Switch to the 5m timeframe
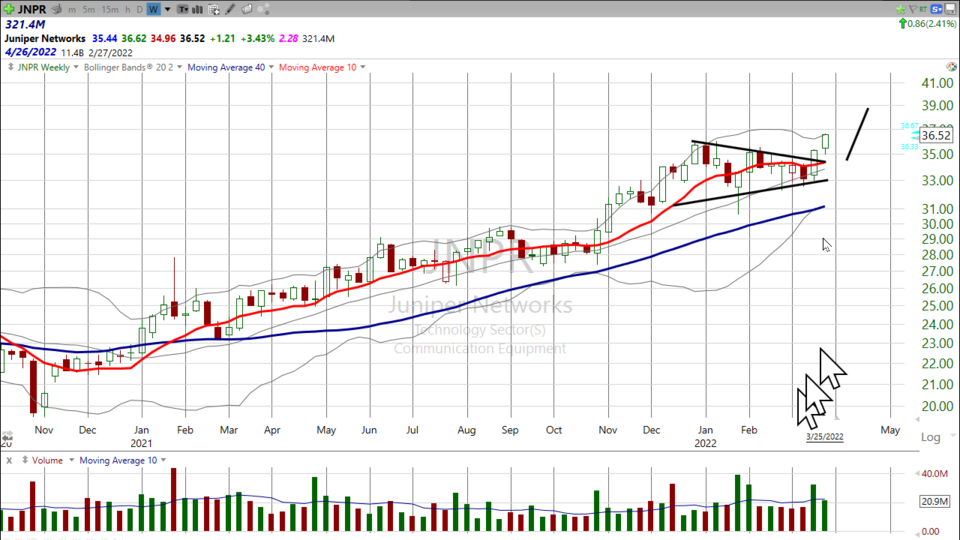This screenshot has height=540, width=960. point(89,10)
